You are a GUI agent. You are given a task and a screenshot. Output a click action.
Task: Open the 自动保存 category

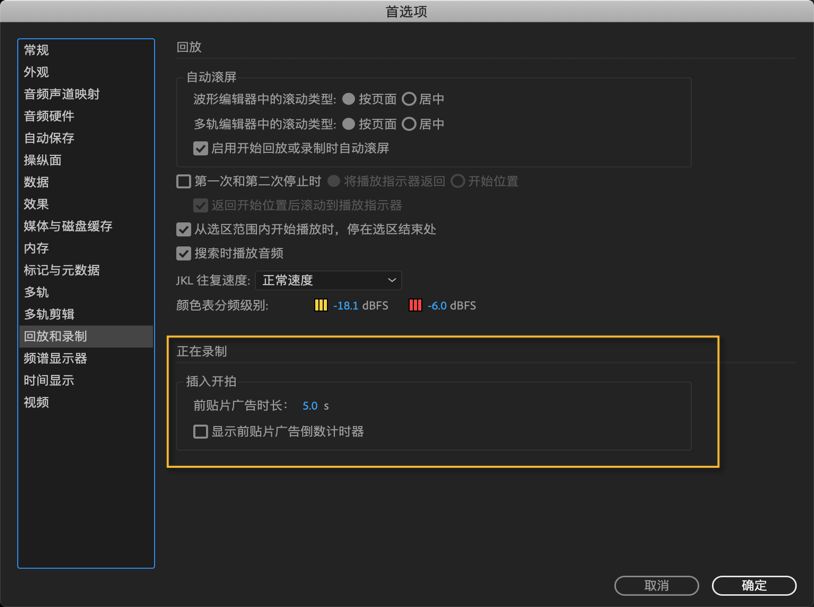[46, 137]
